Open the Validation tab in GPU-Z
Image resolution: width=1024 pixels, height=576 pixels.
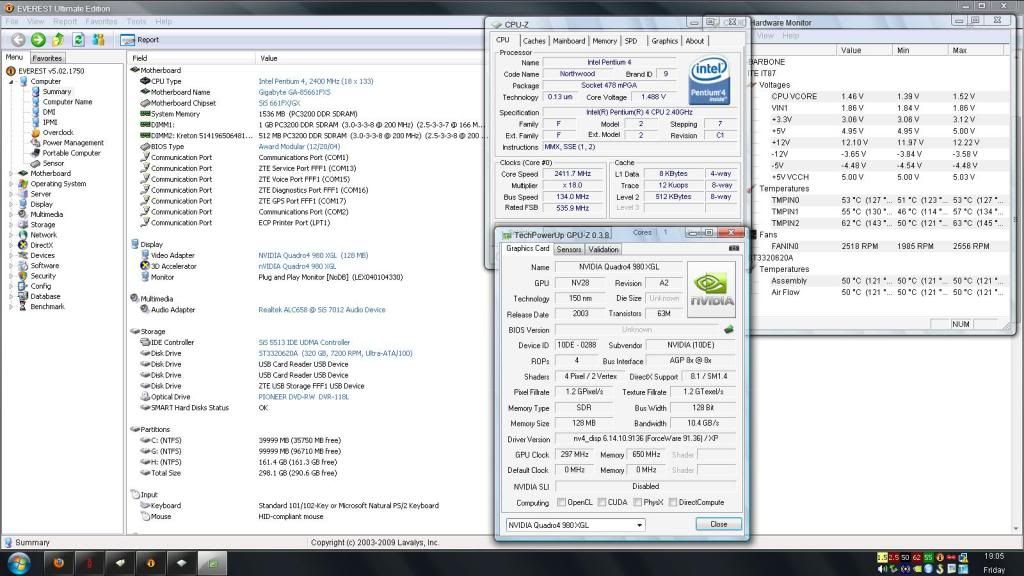point(603,249)
